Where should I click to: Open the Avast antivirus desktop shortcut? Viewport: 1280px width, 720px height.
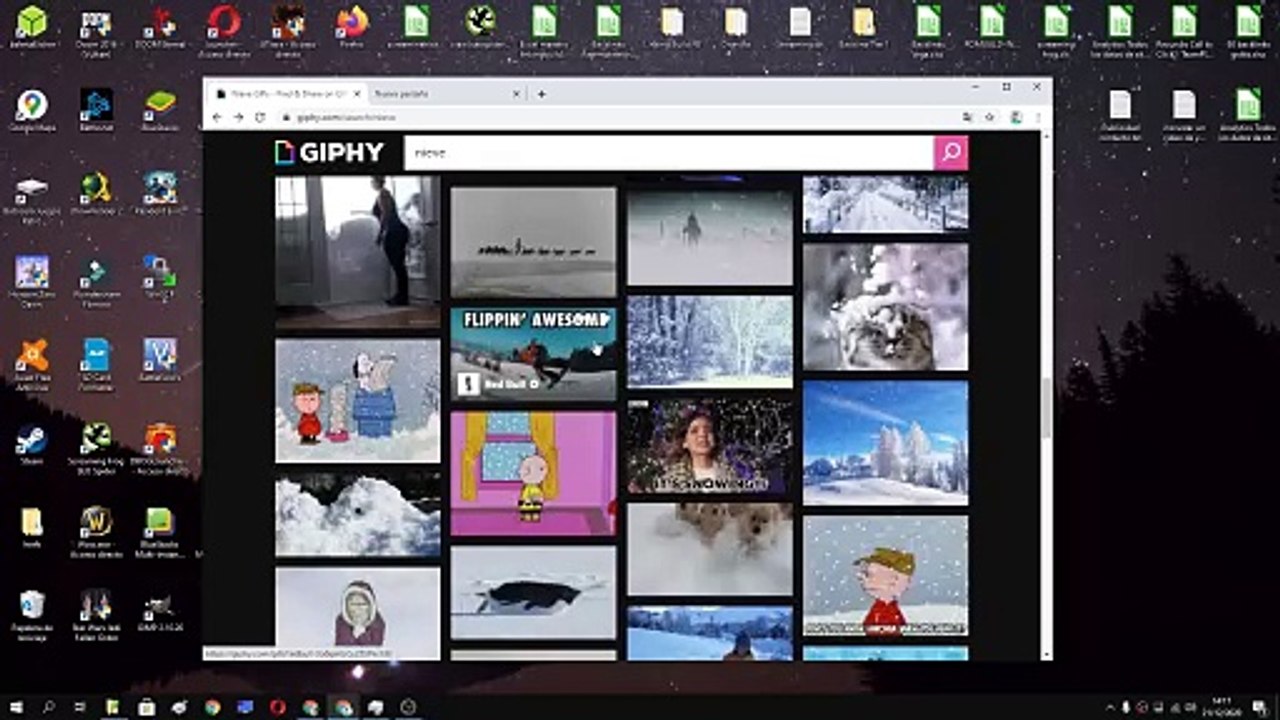tap(31, 361)
